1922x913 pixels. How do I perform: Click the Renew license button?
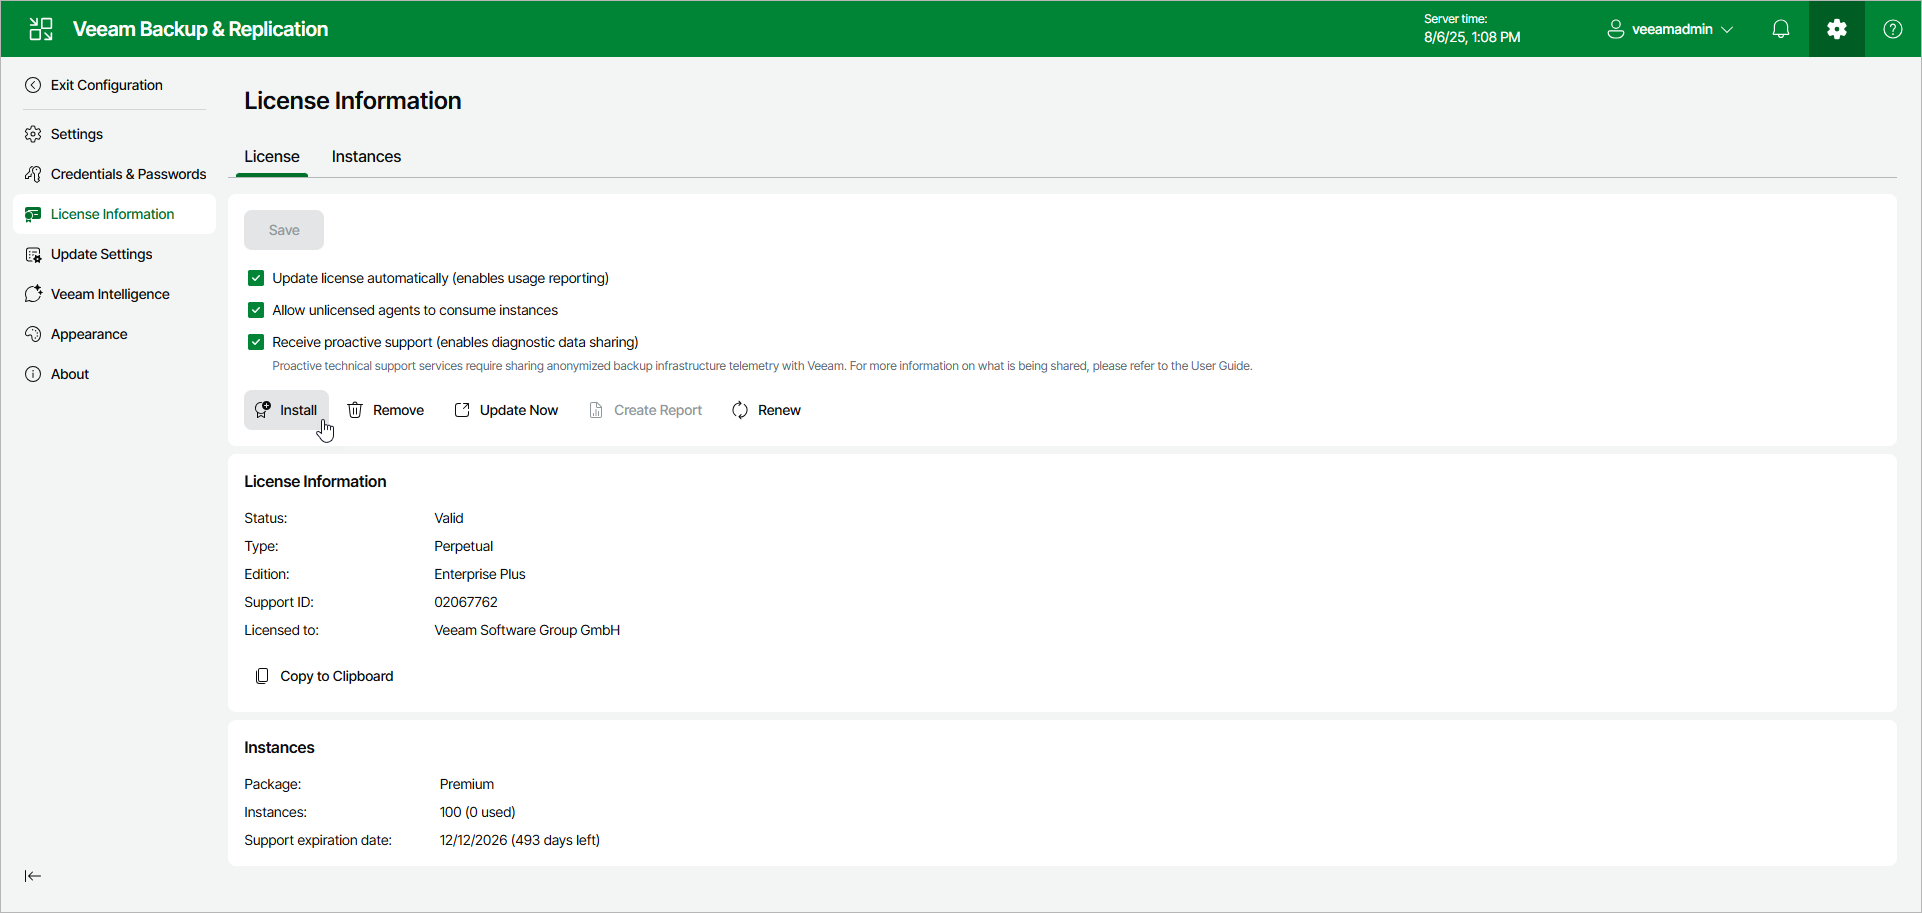click(767, 410)
